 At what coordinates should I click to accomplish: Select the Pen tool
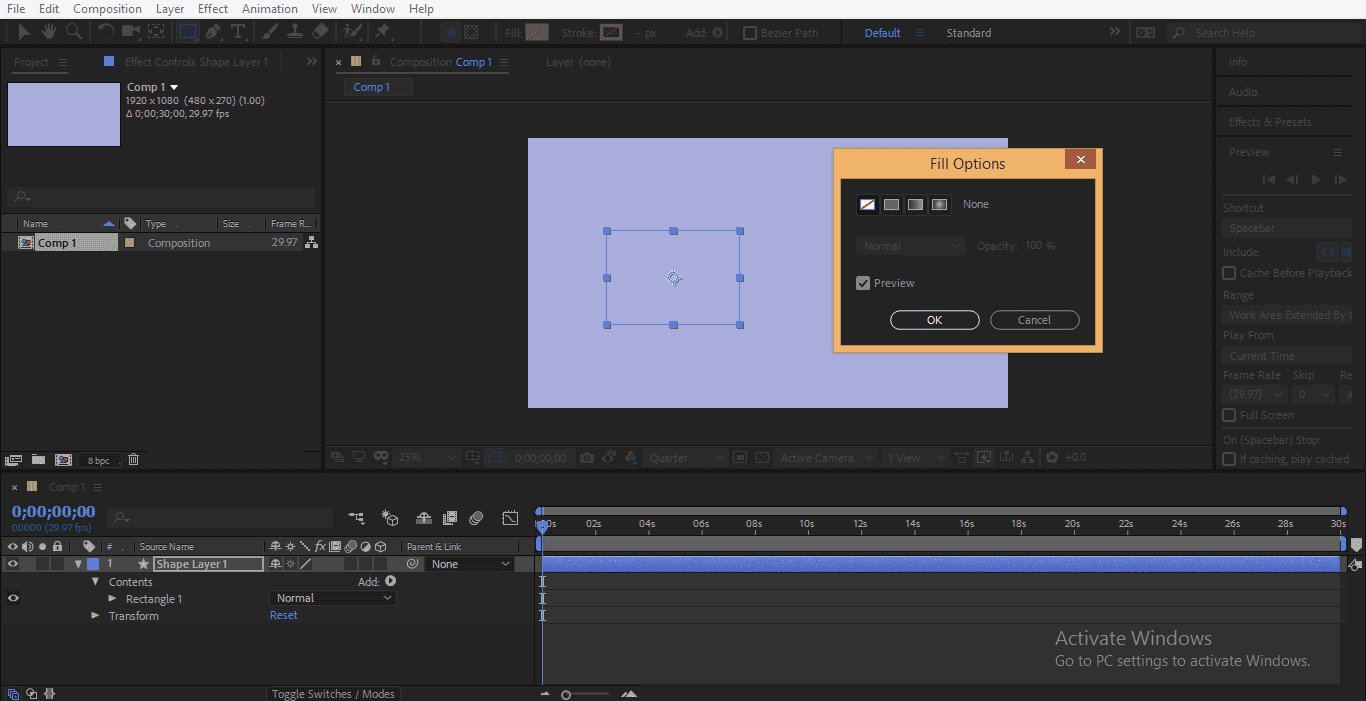tap(211, 31)
